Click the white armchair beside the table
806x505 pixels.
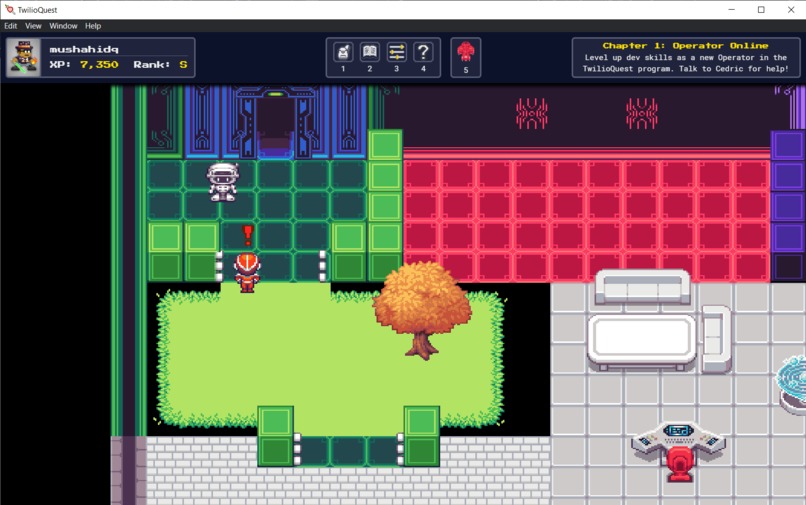[716, 338]
